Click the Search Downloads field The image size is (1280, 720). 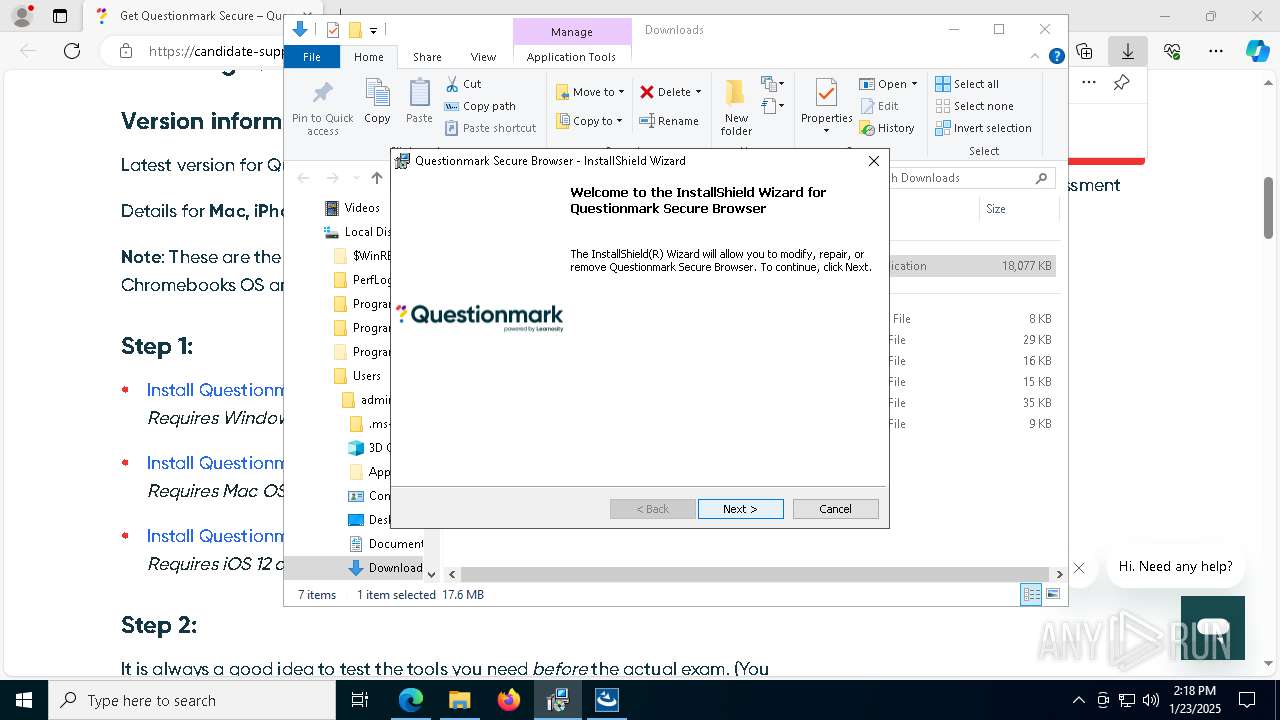[970, 178]
